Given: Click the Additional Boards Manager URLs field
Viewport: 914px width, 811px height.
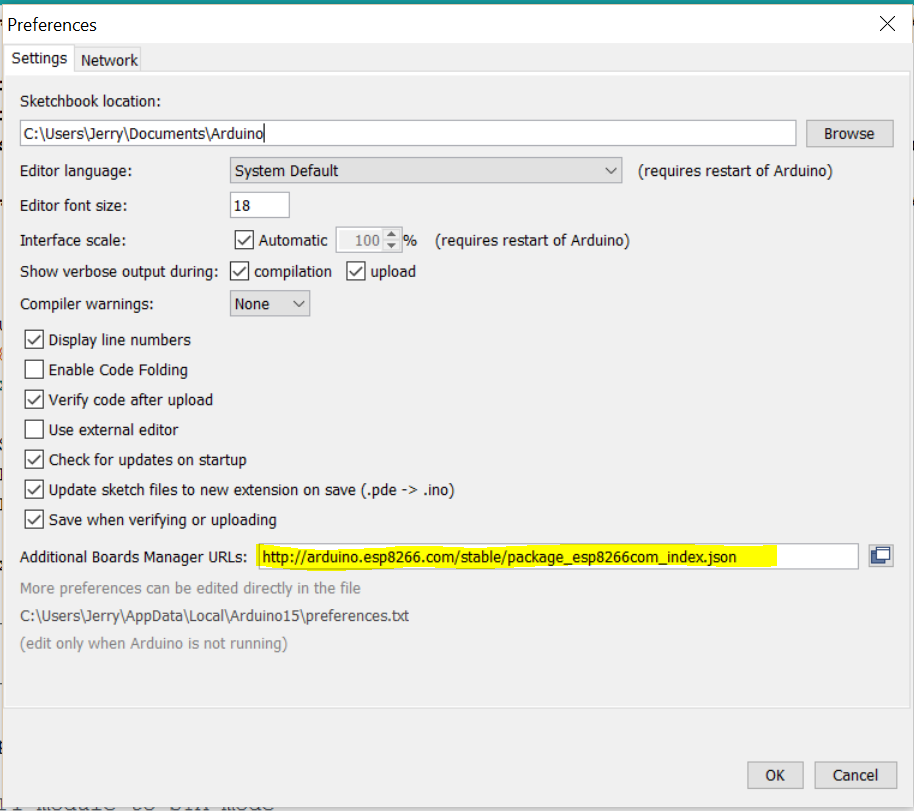Looking at the screenshot, I should [x=558, y=556].
